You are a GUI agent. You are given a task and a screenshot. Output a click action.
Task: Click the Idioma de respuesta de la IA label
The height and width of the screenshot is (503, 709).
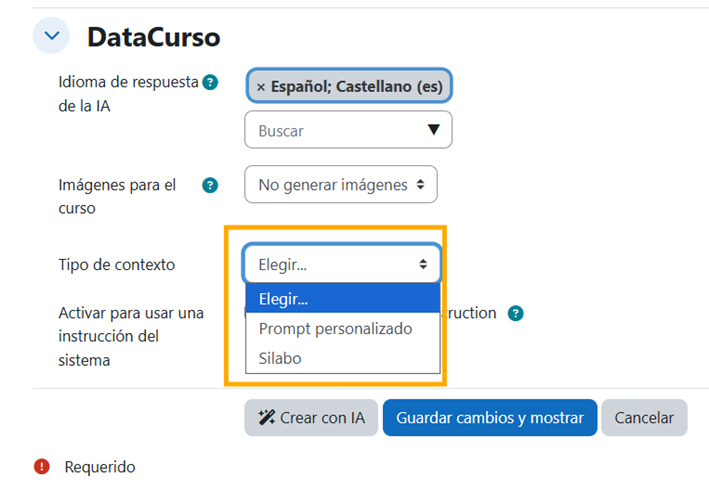pyautogui.click(x=128, y=94)
